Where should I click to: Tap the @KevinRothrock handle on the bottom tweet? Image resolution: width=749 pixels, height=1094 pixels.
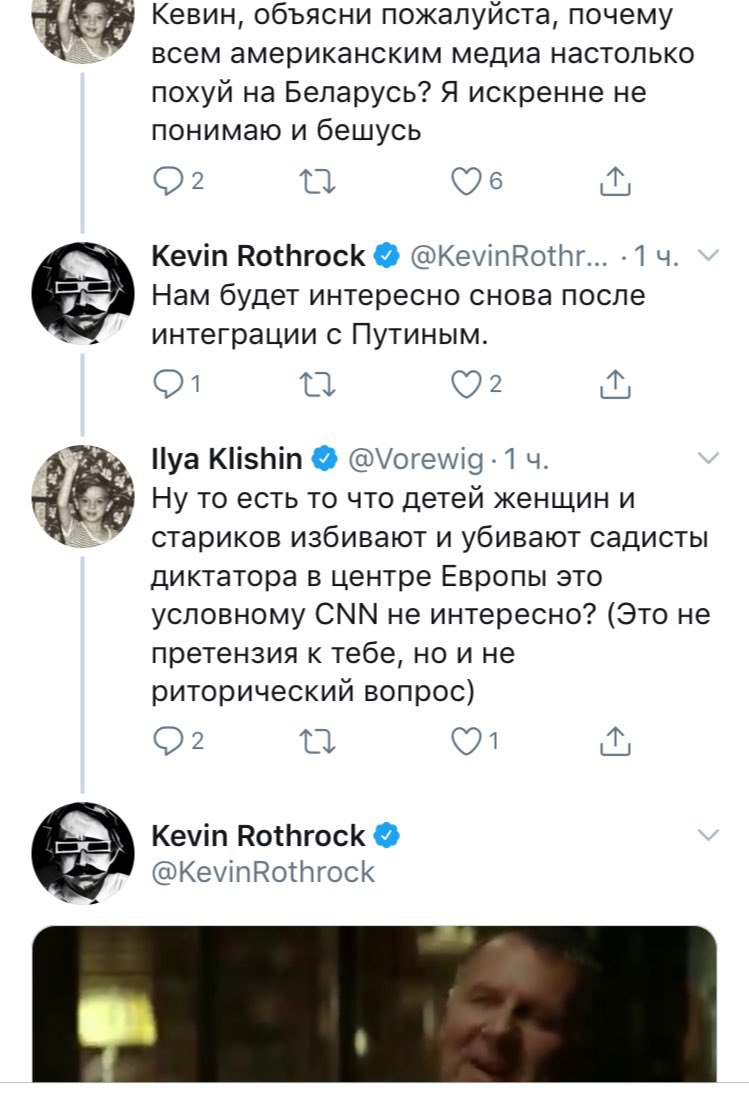click(x=262, y=872)
